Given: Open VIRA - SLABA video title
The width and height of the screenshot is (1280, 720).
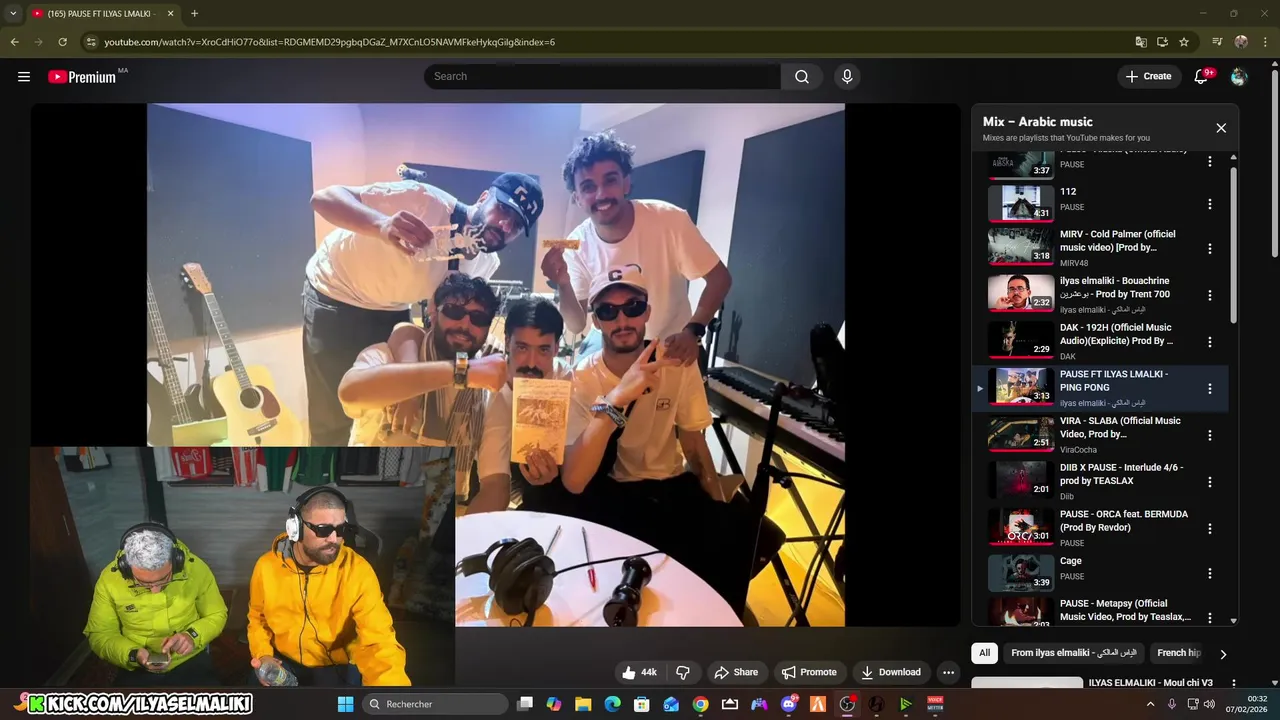Looking at the screenshot, I should [x=1120, y=428].
